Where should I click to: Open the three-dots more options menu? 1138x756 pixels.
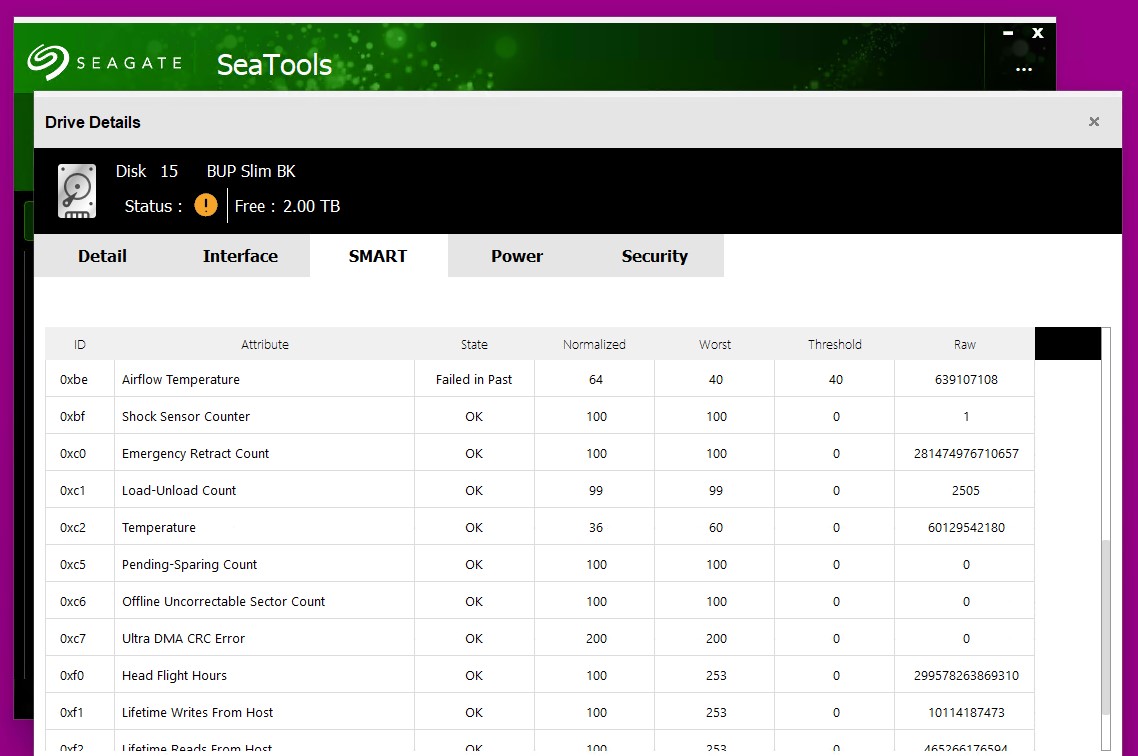[1023, 70]
